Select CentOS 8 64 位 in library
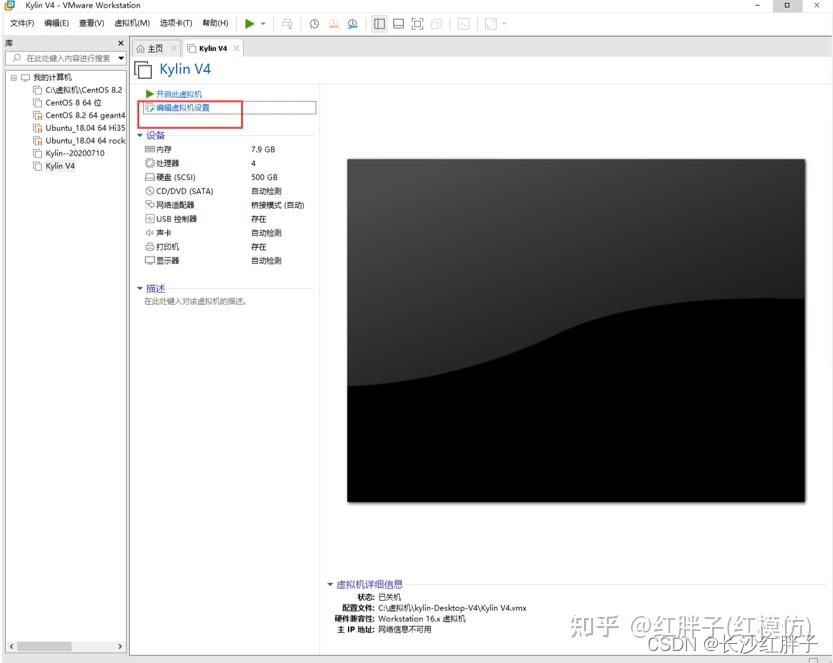This screenshot has width=833, height=663. 67,103
